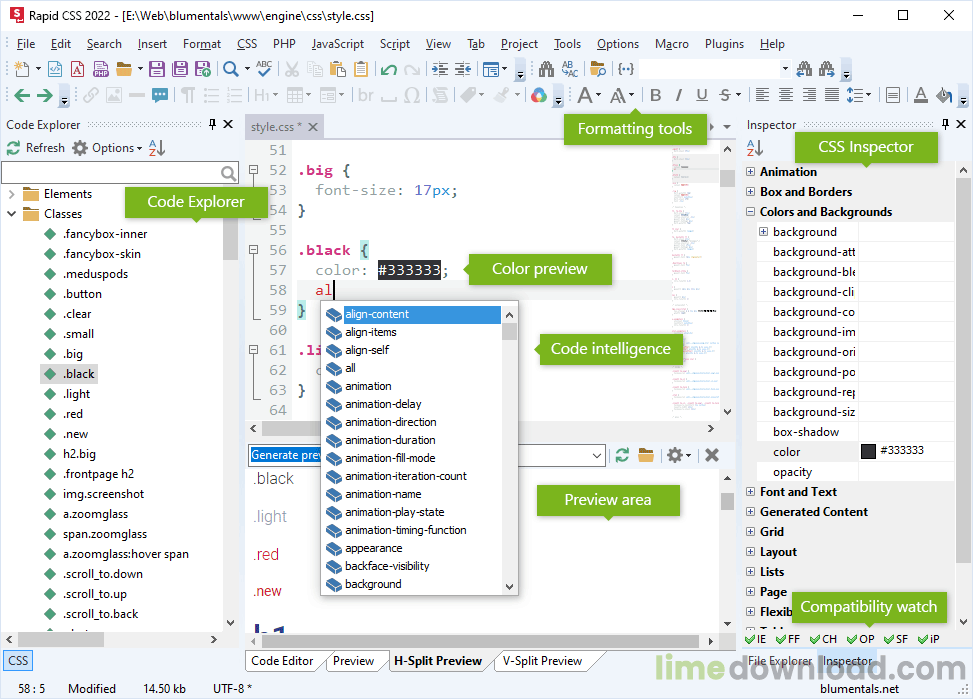This screenshot has height=699, width=973.
Task: Click the center text alignment icon
Action: (x=785, y=95)
